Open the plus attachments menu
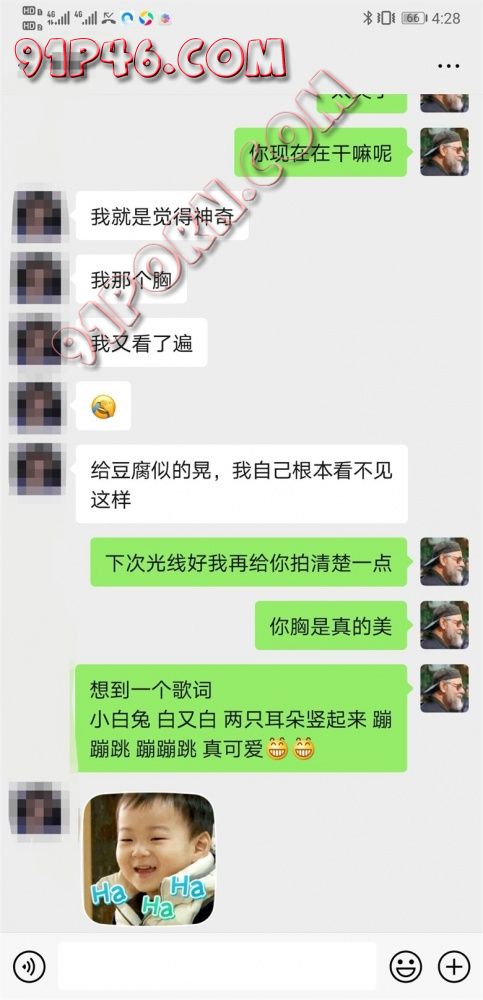 pyautogui.click(x=454, y=966)
